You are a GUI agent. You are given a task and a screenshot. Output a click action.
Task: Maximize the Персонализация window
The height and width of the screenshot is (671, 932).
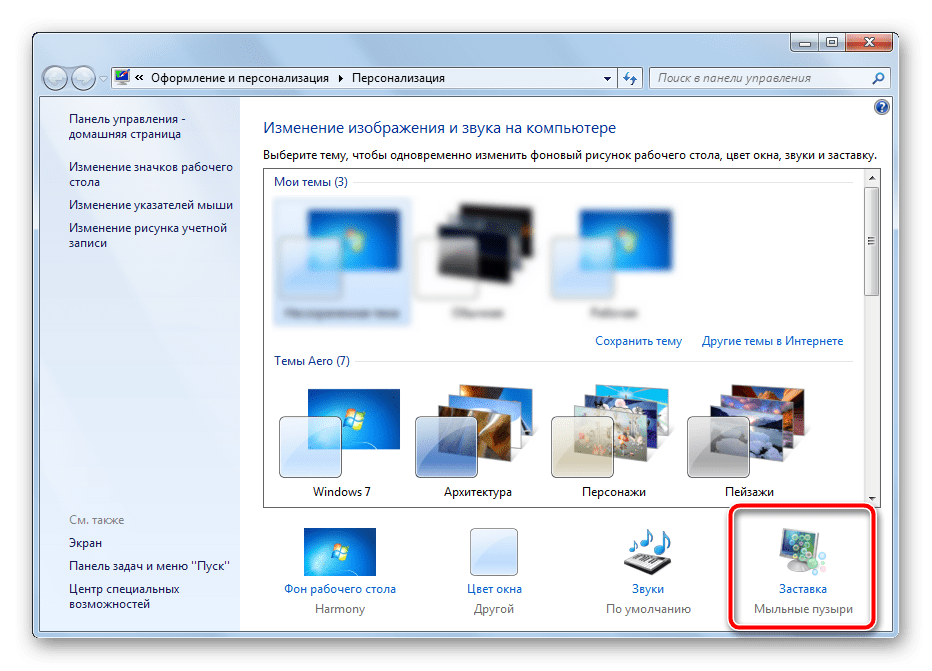click(x=832, y=42)
